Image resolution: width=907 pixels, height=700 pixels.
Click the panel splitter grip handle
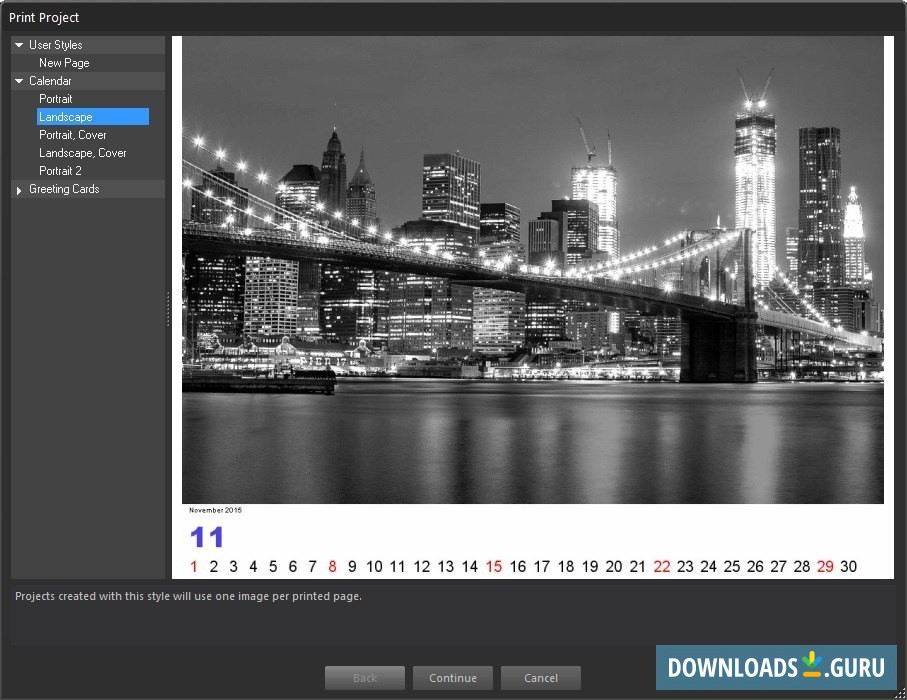click(168, 308)
